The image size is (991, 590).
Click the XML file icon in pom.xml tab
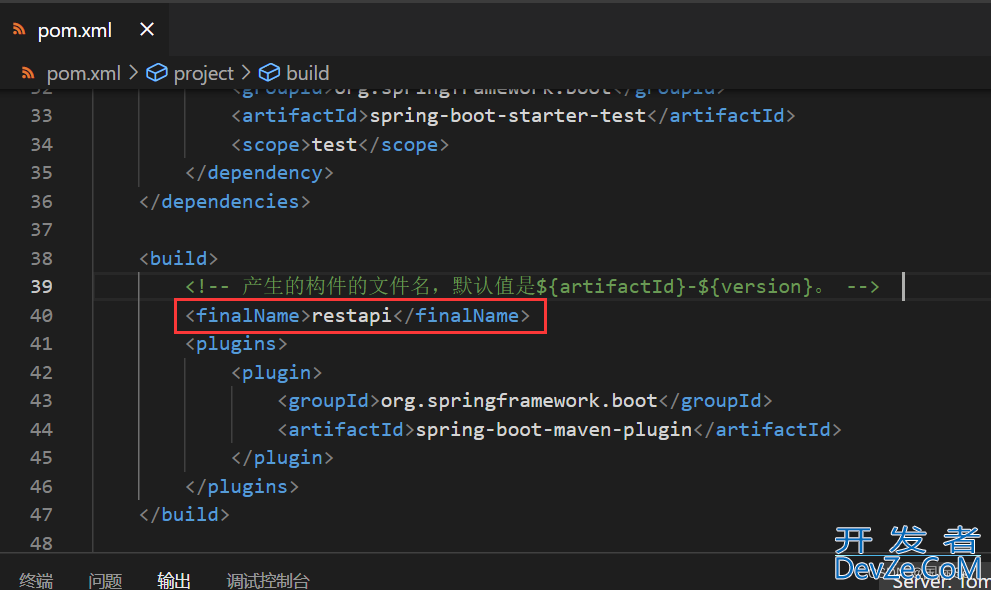click(19, 29)
